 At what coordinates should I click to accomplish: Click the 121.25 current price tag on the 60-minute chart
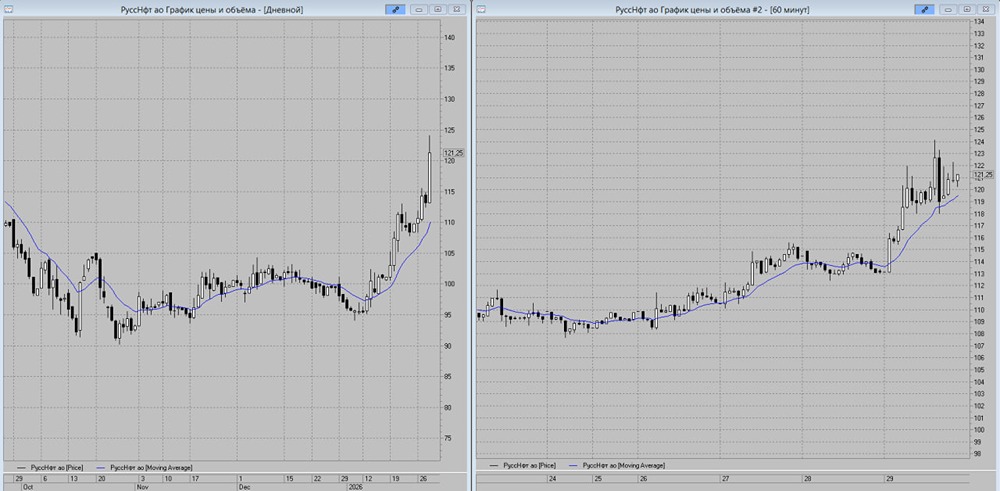[985, 175]
